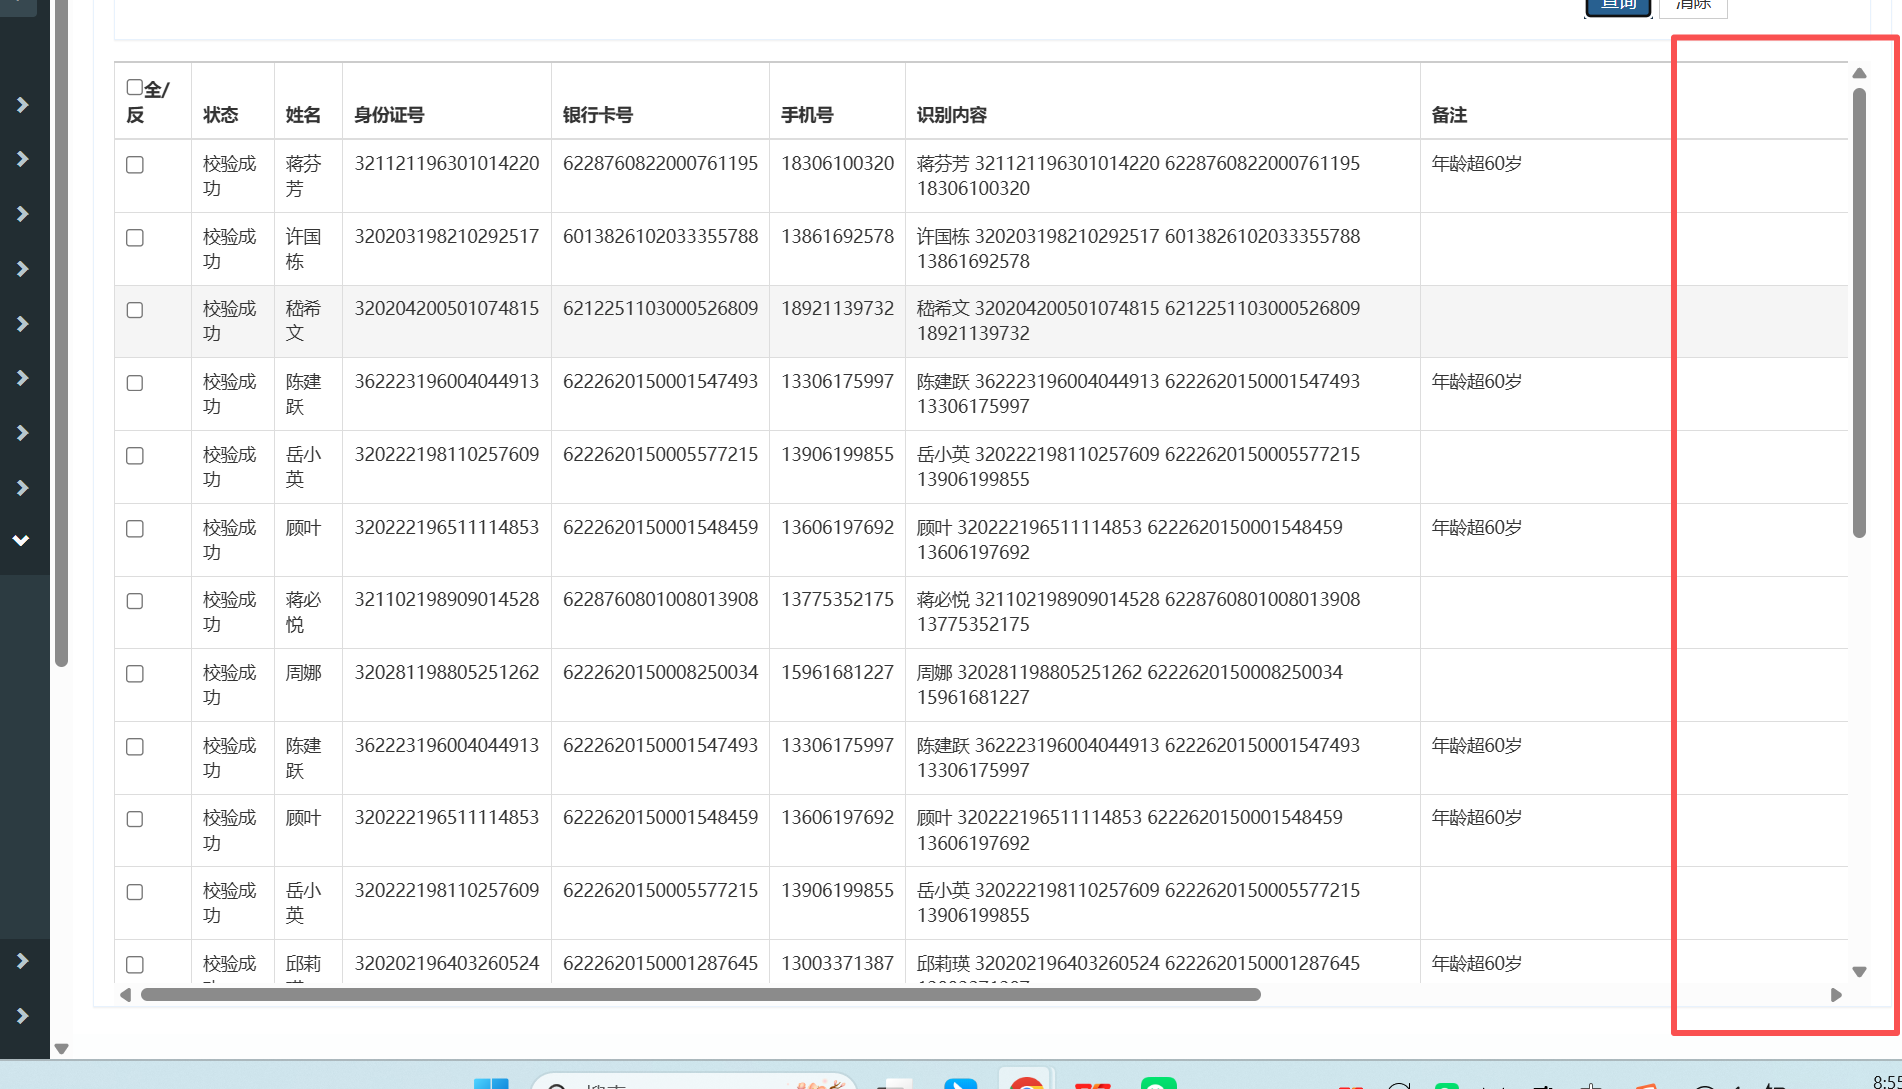Click the table's scroll-right arrow
The image size is (1902, 1089).
pyautogui.click(x=1836, y=995)
